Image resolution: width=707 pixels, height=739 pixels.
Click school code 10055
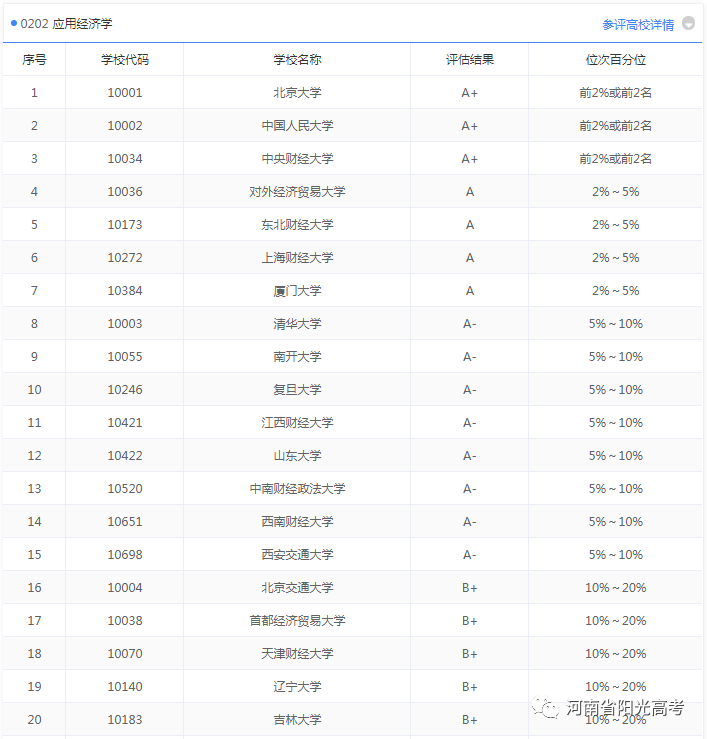[x=125, y=357]
